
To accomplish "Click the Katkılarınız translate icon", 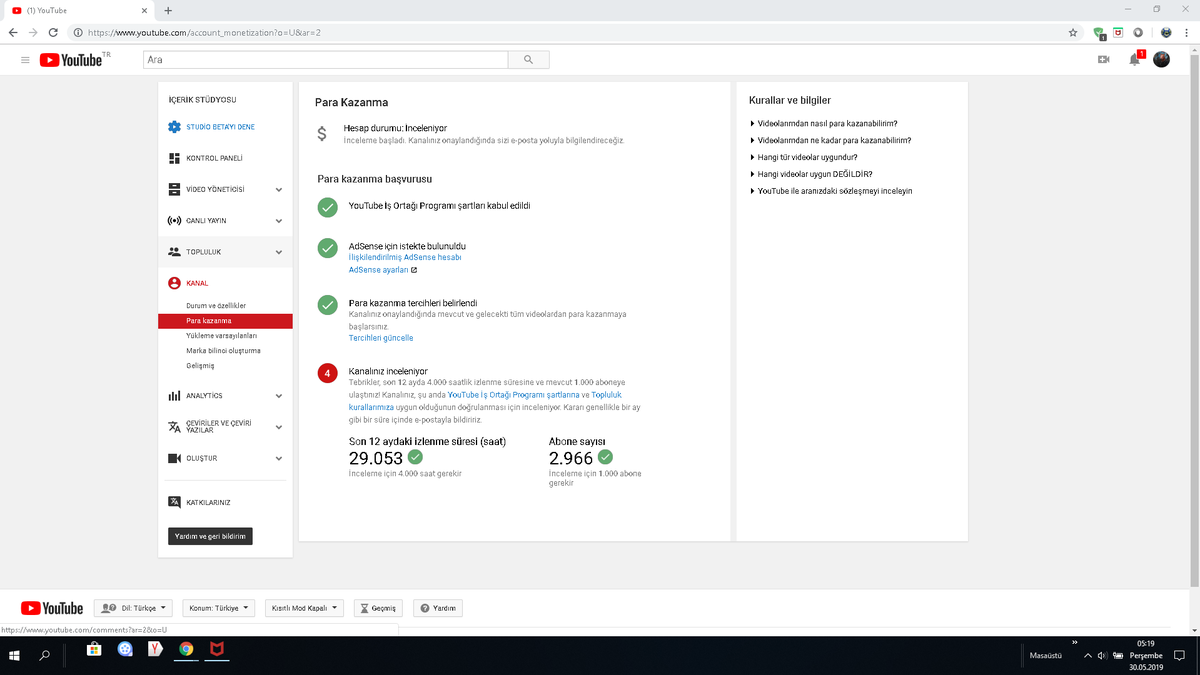I will click(174, 502).
